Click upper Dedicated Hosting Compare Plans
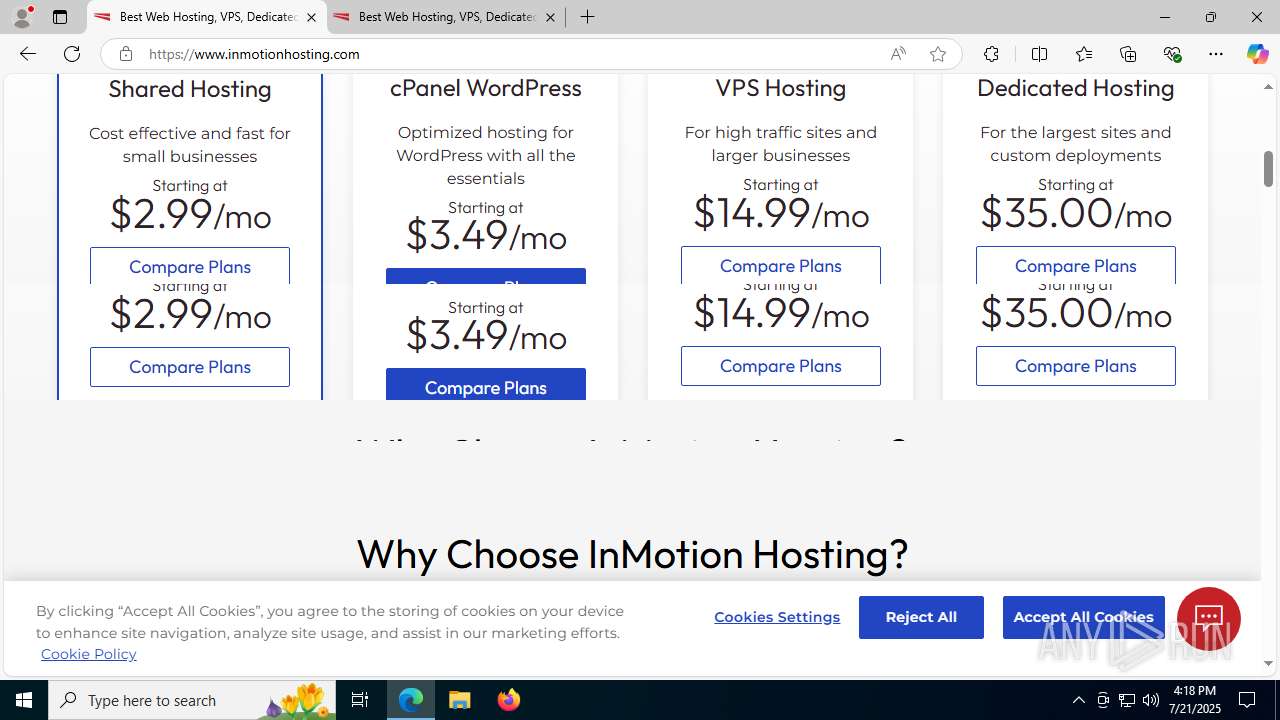Image resolution: width=1280 pixels, height=720 pixels. click(x=1076, y=265)
